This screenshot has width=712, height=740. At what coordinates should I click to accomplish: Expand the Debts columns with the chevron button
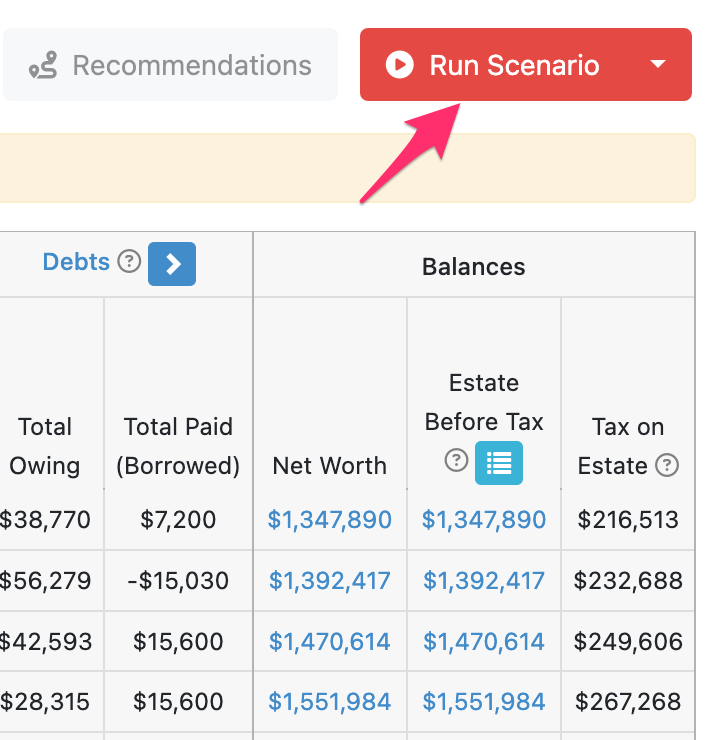172,264
